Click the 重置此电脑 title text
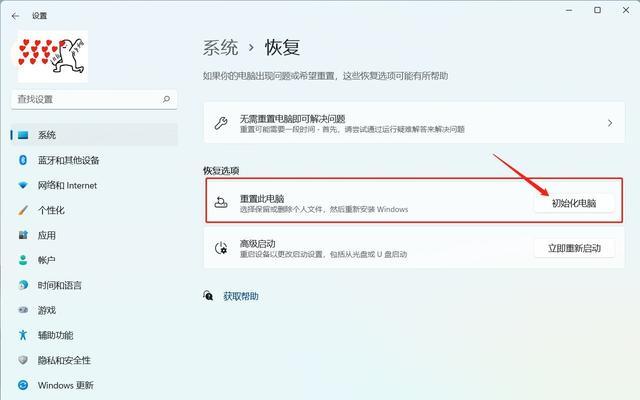The height and width of the screenshot is (400, 640). pos(262,199)
